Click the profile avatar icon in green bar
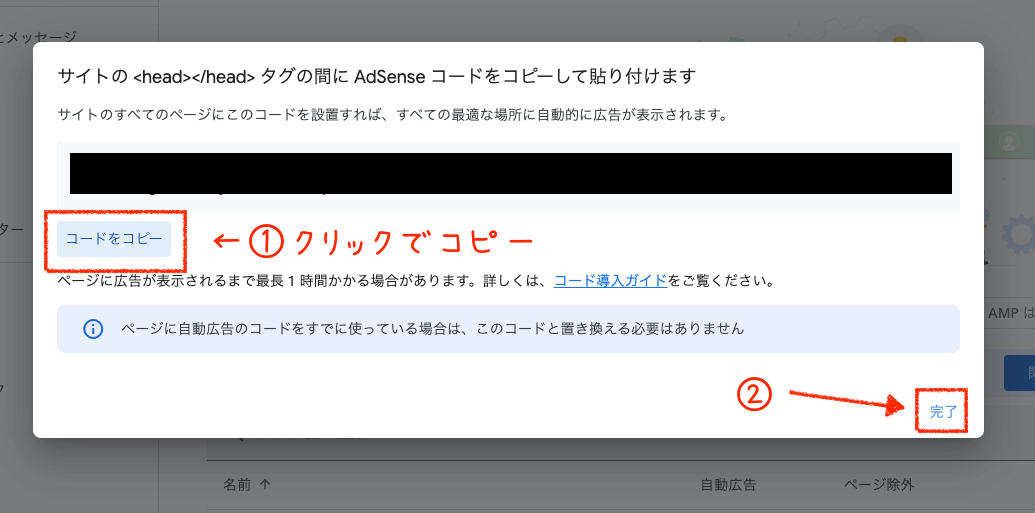The width and height of the screenshot is (1035, 513). [1009, 141]
